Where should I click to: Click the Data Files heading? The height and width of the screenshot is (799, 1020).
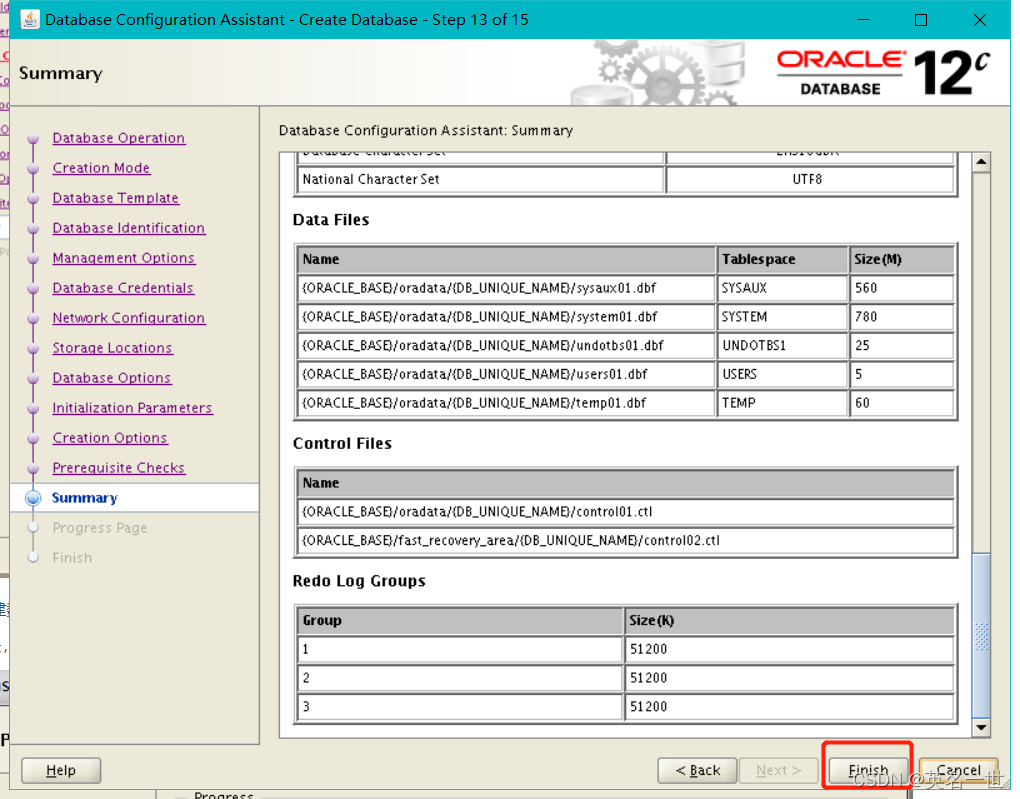(x=330, y=220)
